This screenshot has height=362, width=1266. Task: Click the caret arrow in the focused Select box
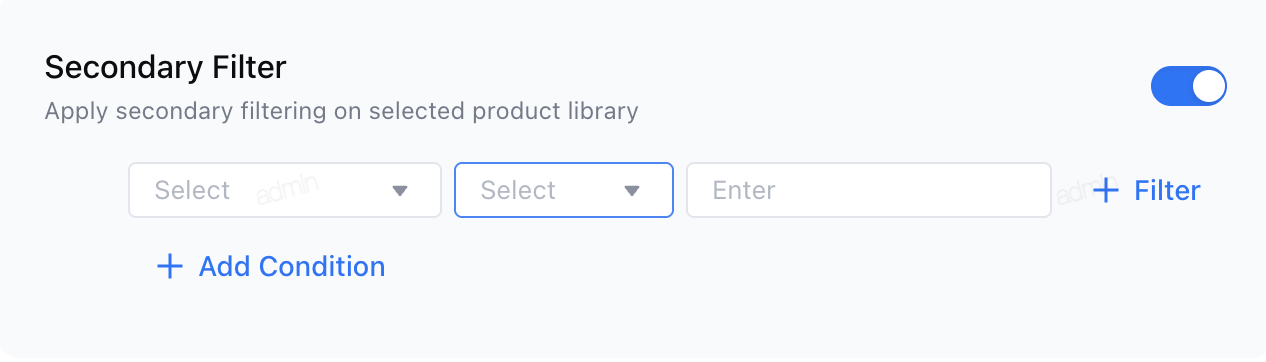pyautogui.click(x=632, y=190)
